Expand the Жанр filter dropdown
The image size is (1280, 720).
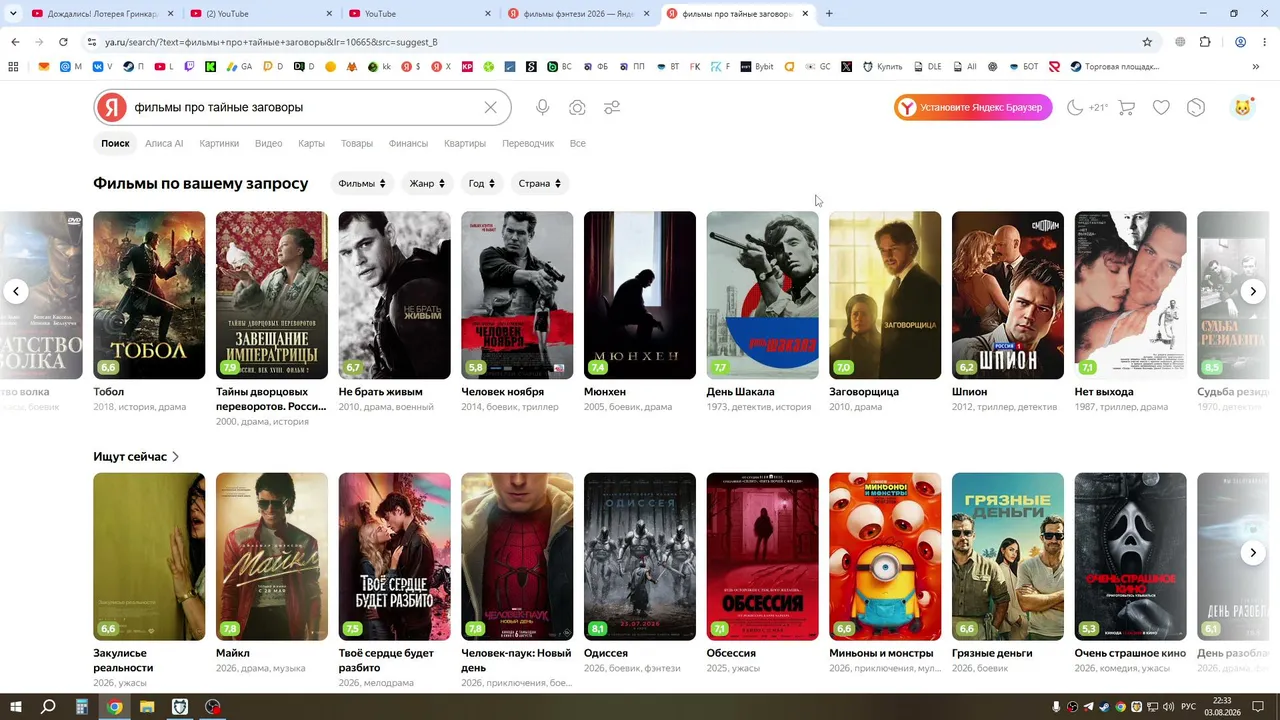point(427,184)
